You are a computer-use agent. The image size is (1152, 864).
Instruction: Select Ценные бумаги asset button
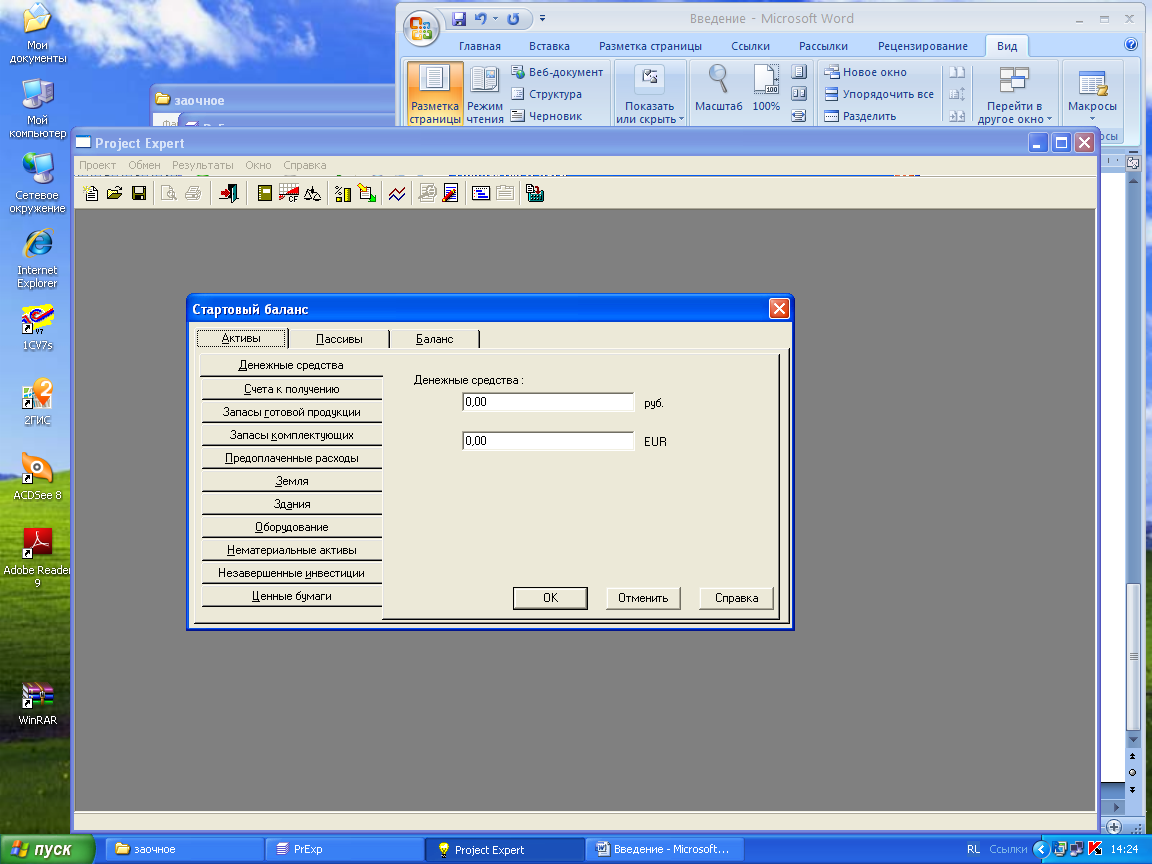[292, 596]
